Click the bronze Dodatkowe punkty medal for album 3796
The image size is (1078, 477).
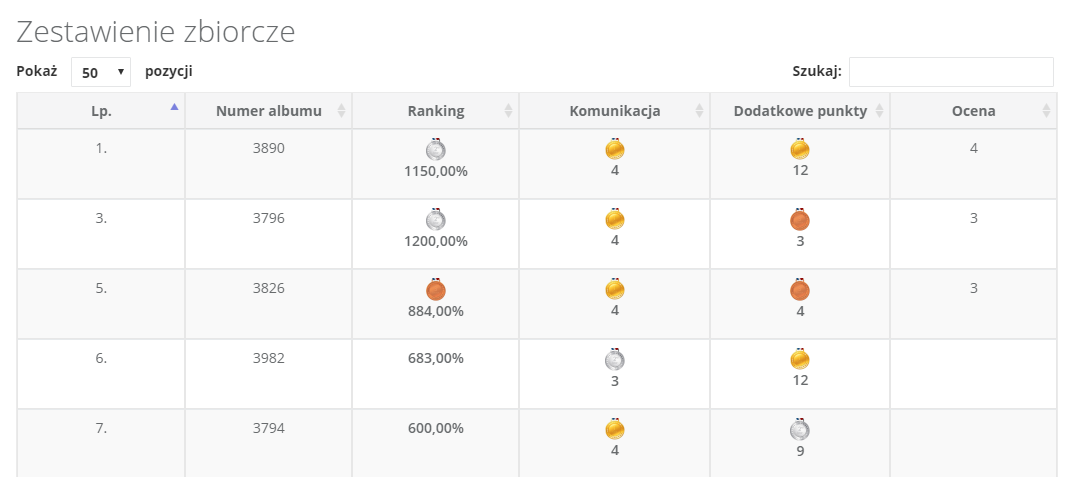(x=800, y=219)
